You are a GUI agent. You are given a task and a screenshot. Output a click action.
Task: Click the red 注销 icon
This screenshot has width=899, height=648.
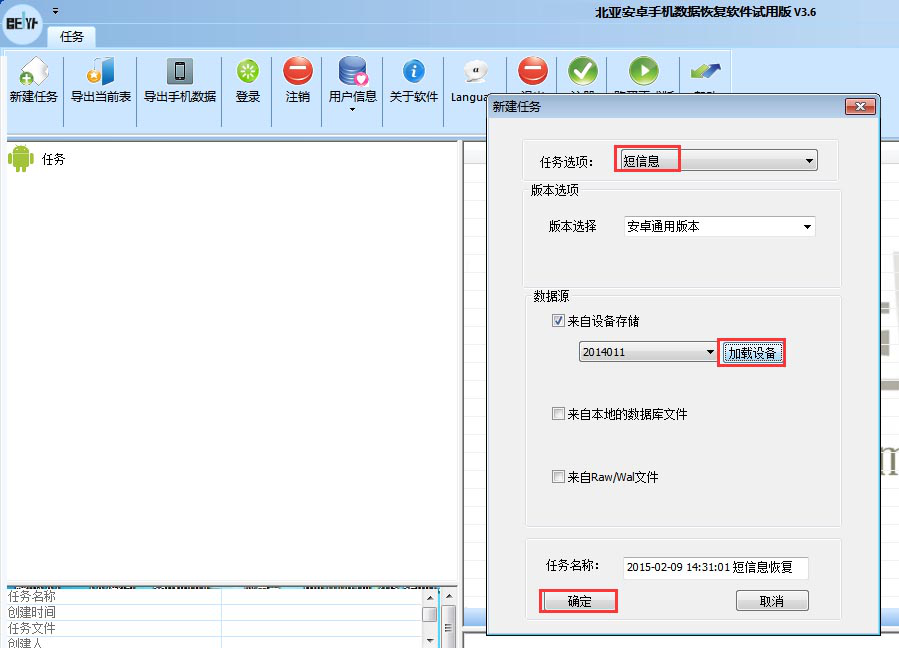click(298, 71)
